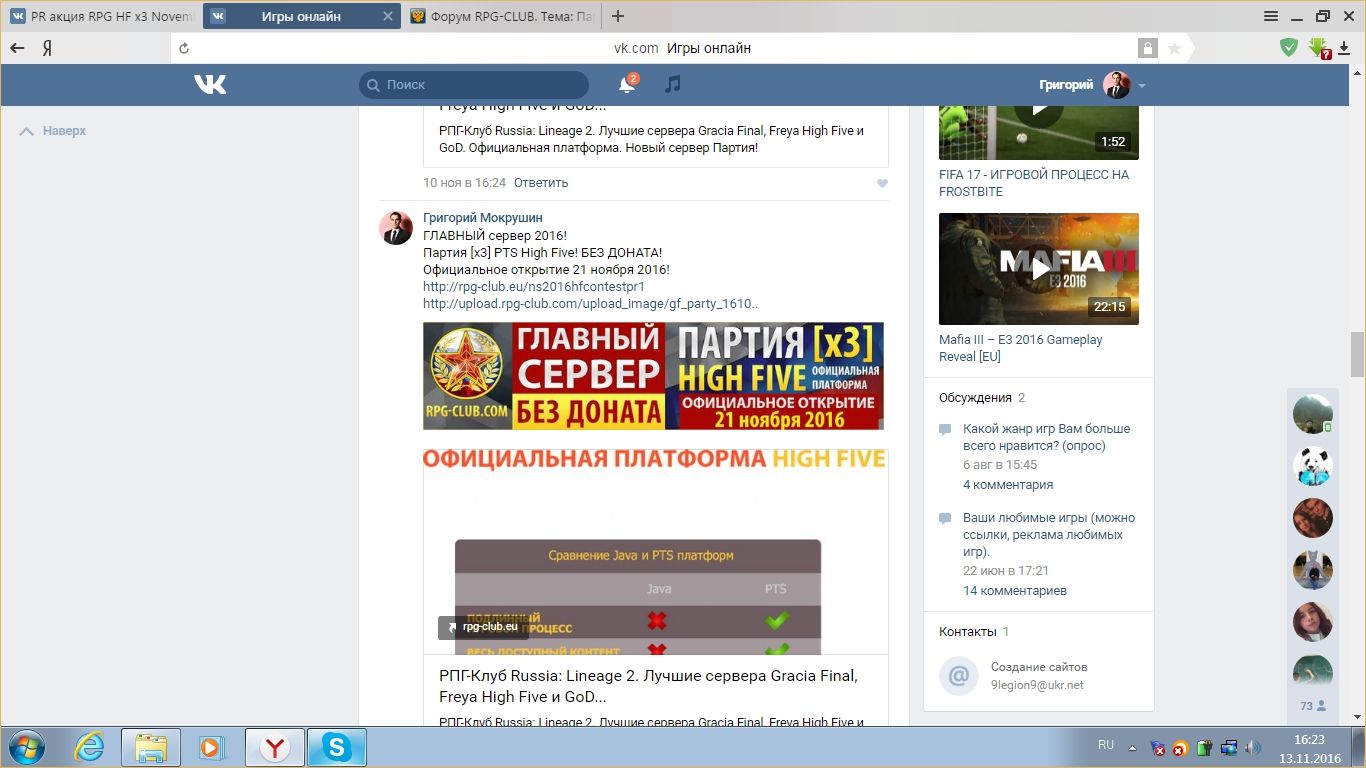The height and width of the screenshot is (768, 1366).
Task: Click the padlock security icon in the address bar
Action: click(x=1147, y=48)
